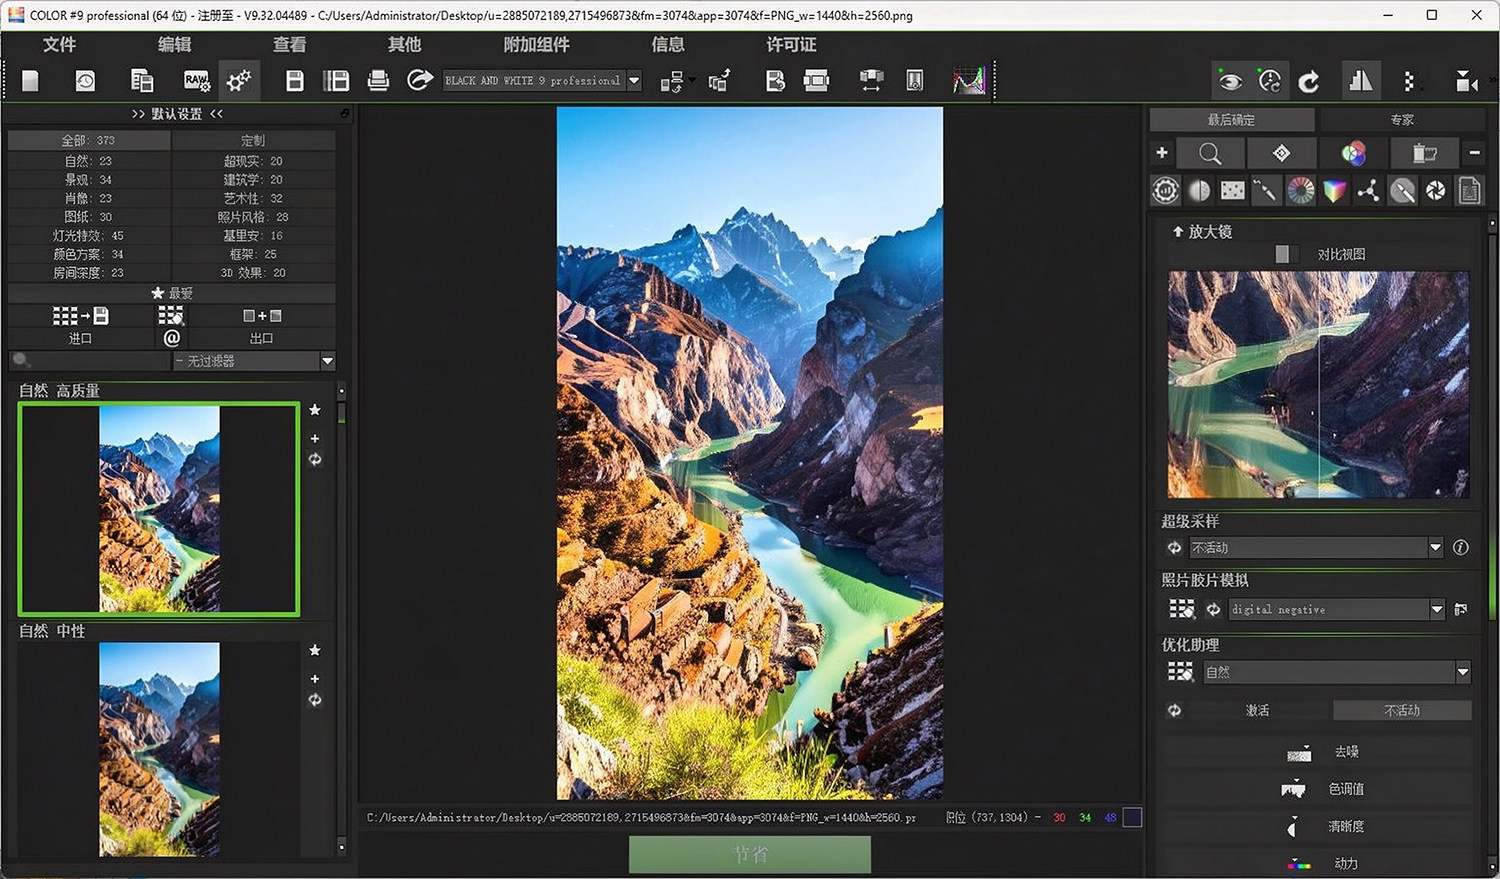Image resolution: width=1500 pixels, height=879 pixels.
Task: Click the printer icon in toolbar
Action: click(x=378, y=81)
